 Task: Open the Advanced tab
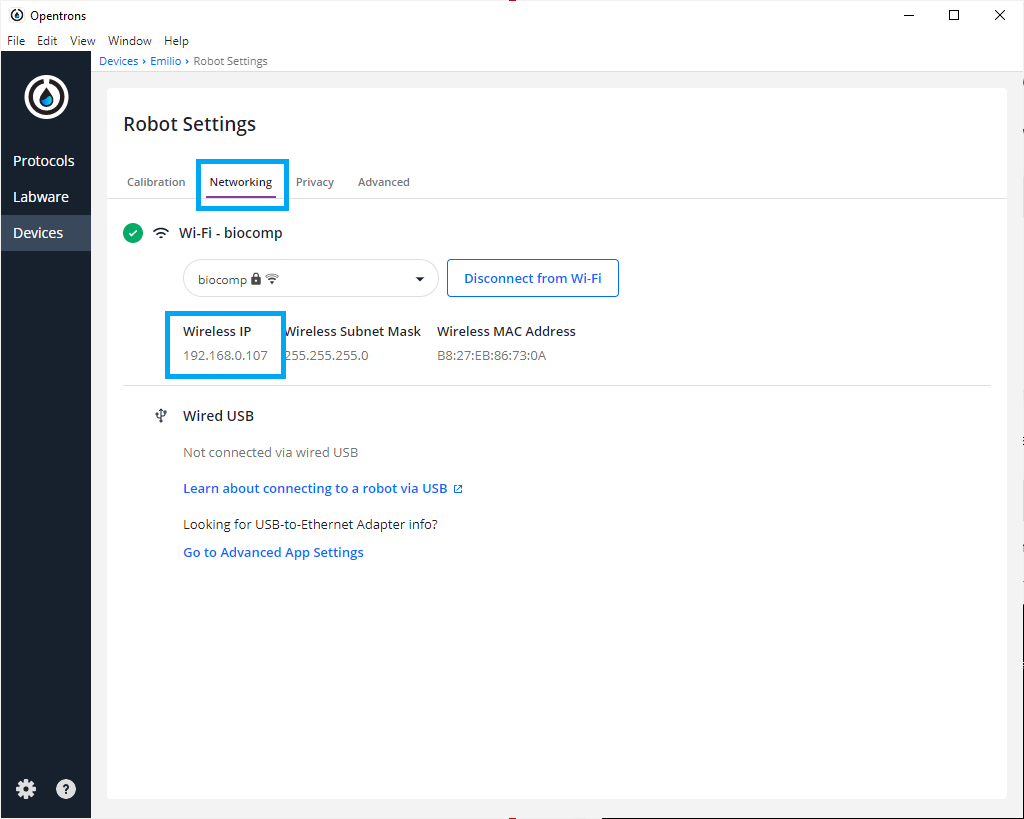click(x=384, y=182)
